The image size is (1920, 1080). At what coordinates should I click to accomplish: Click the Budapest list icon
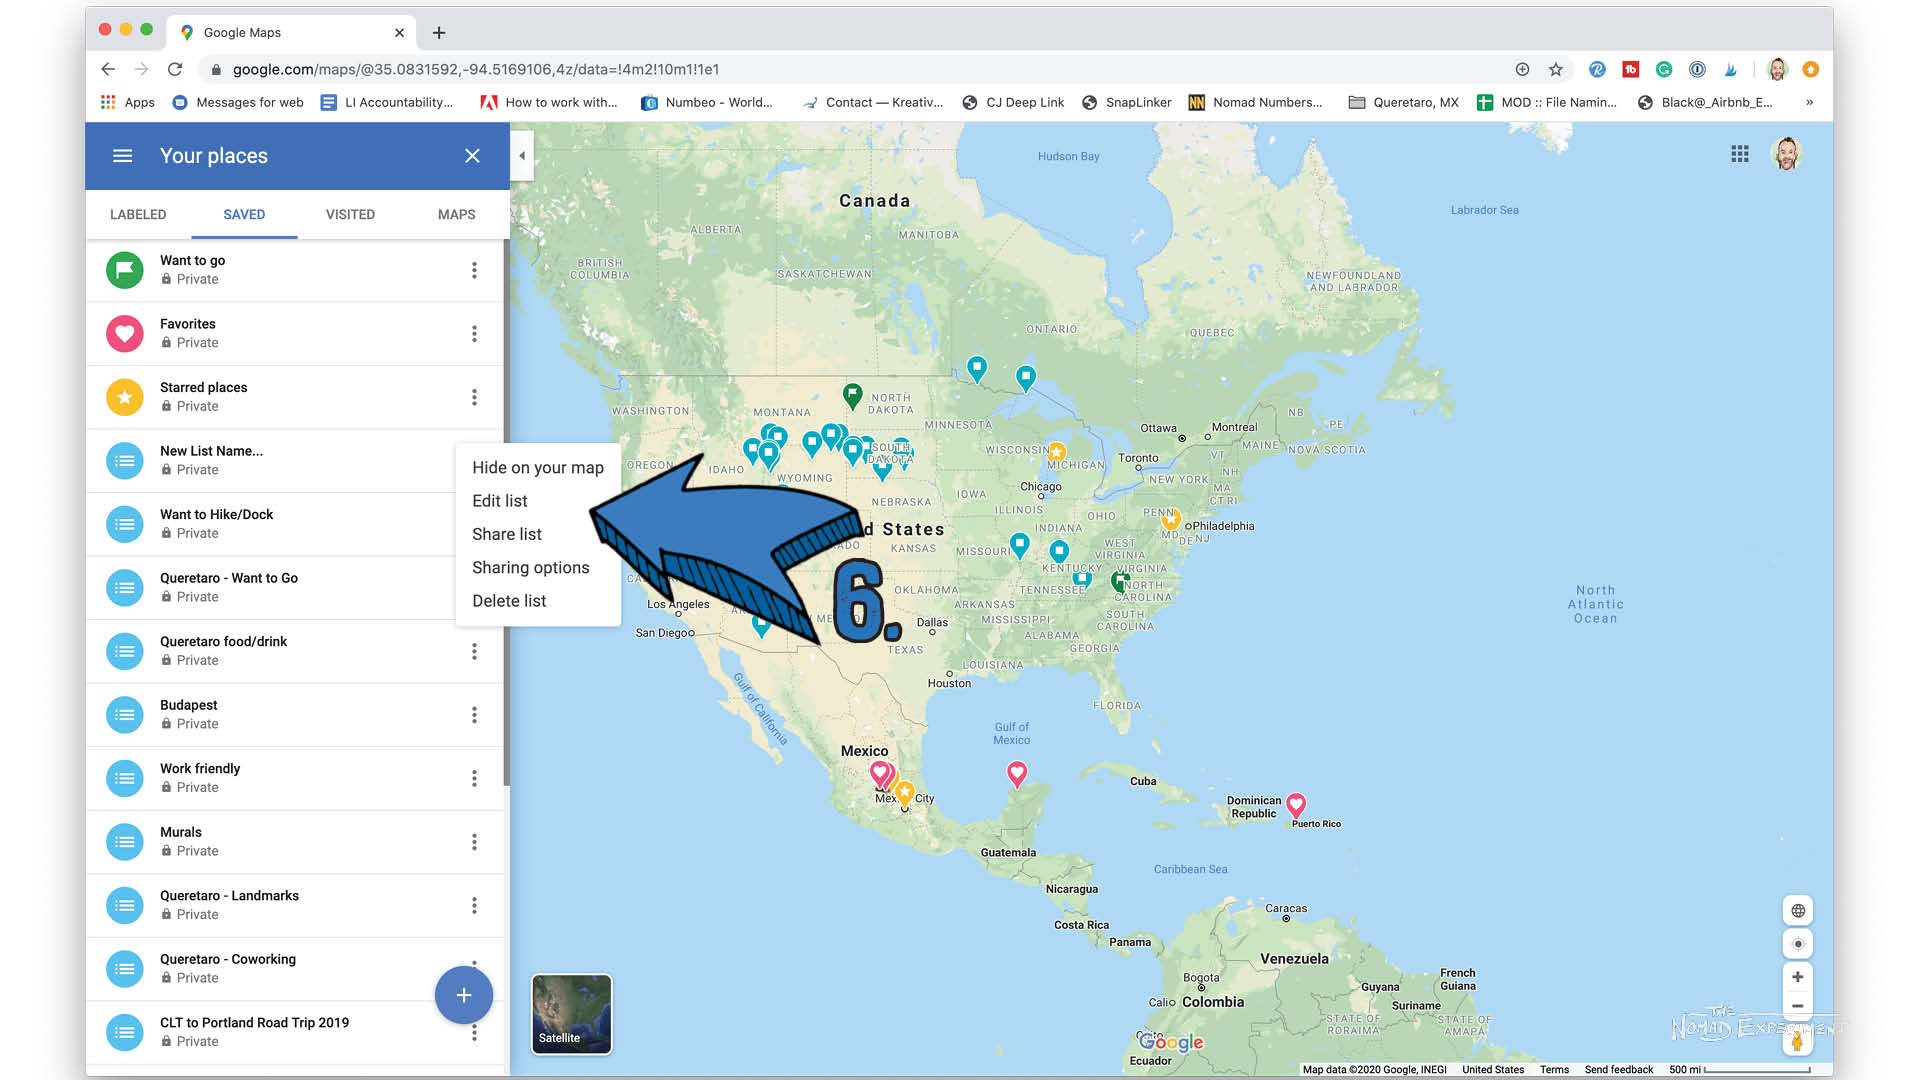click(x=125, y=715)
